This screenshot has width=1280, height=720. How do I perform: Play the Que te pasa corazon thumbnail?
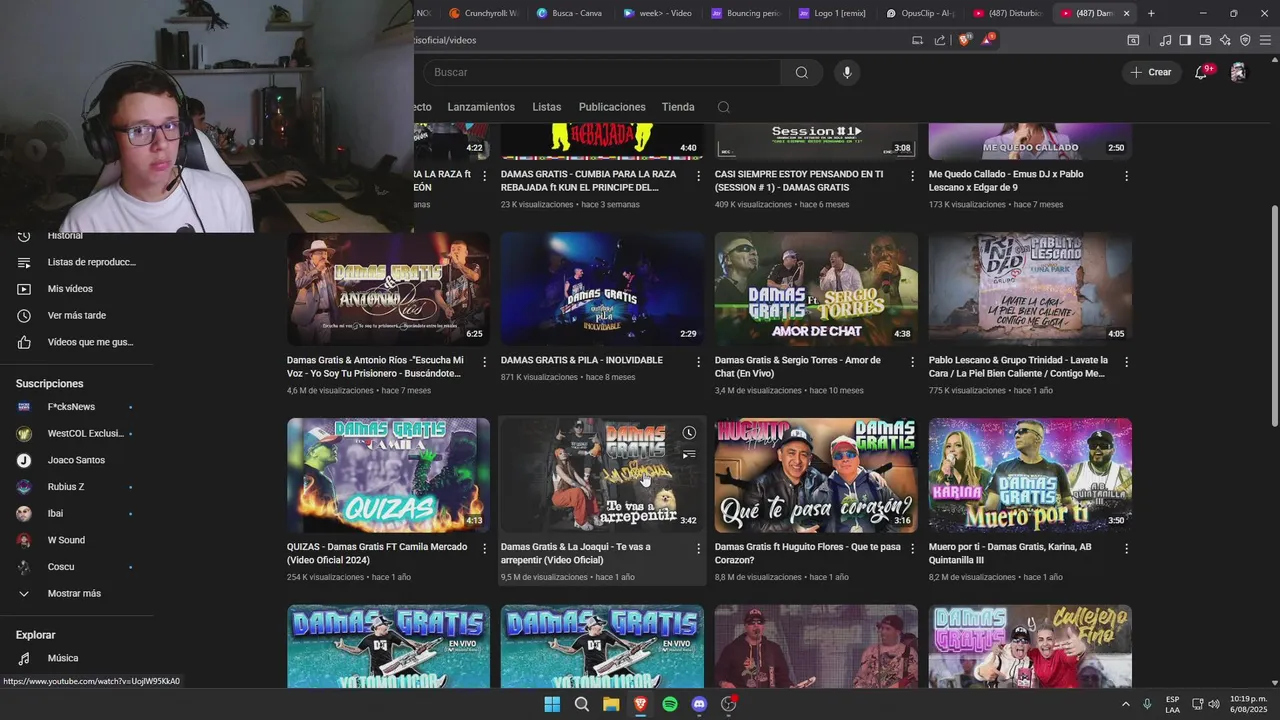(x=816, y=475)
